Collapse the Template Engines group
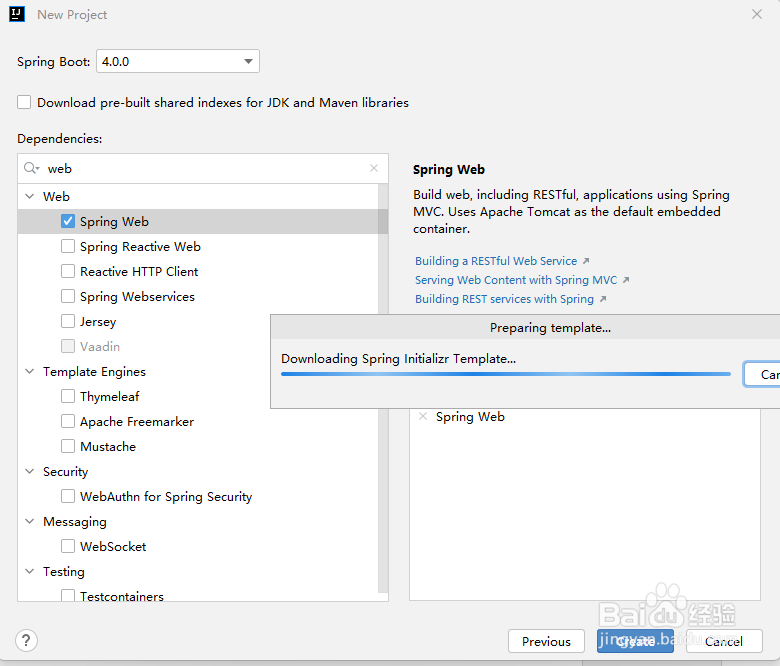Screen dimensions: 780x666 [x=30, y=372]
